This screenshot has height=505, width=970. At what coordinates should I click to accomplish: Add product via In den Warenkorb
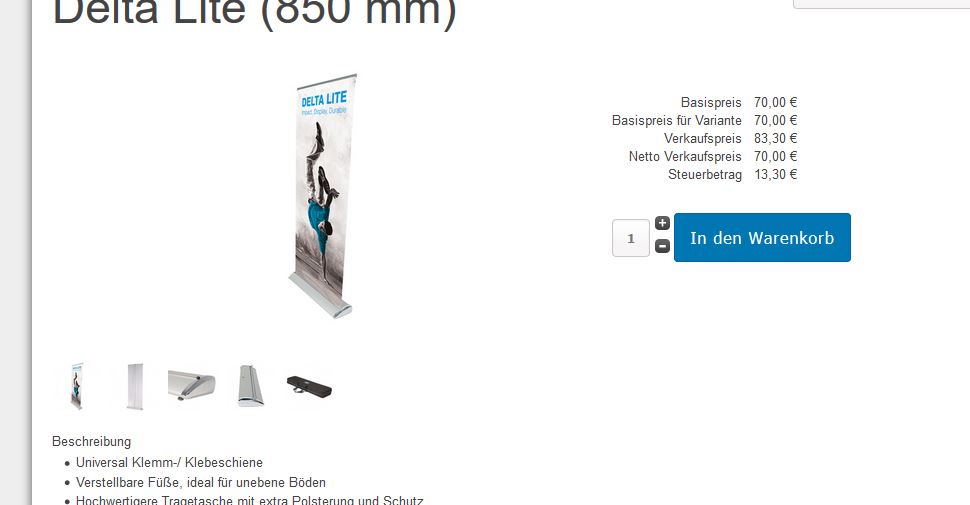point(762,238)
